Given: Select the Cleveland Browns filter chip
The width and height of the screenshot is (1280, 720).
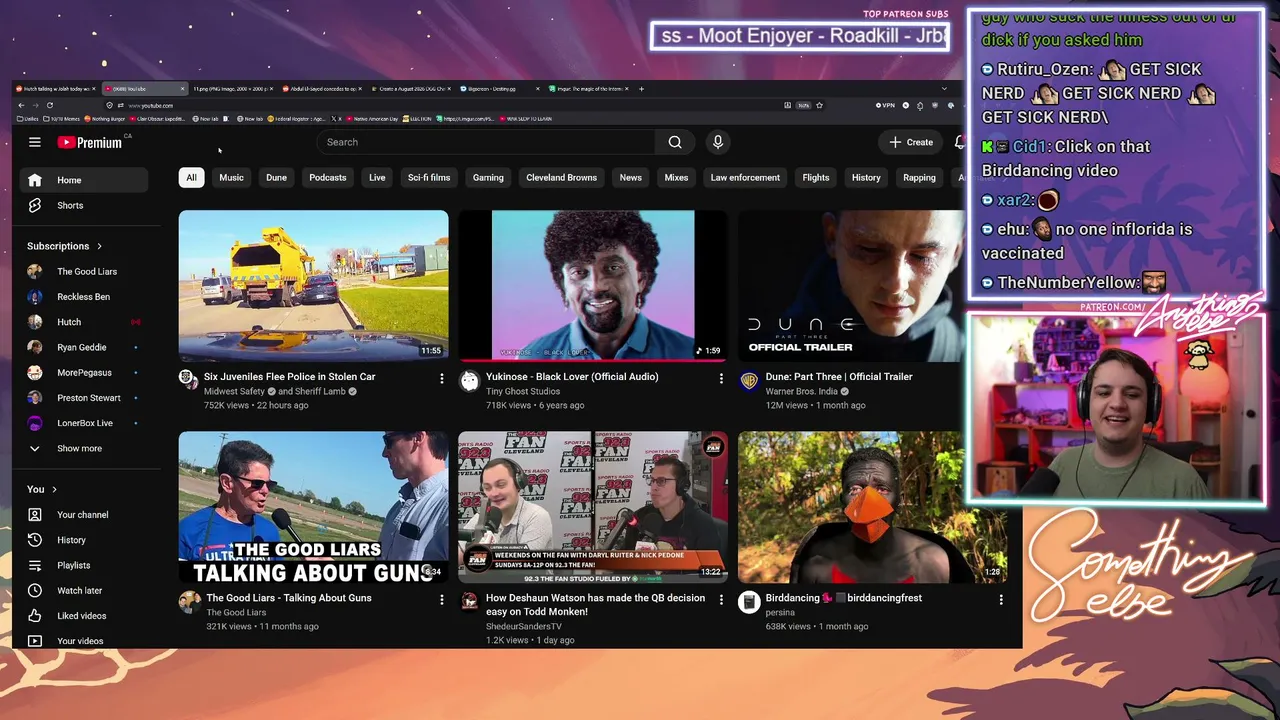Looking at the screenshot, I should [562, 178].
